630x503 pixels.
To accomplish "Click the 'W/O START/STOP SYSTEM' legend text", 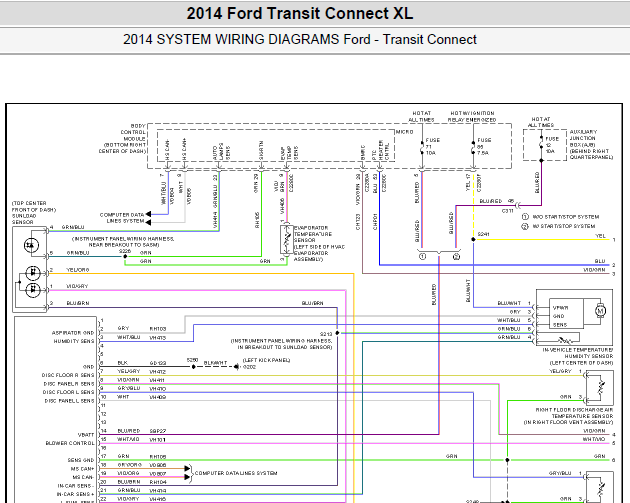I will coord(565,217).
